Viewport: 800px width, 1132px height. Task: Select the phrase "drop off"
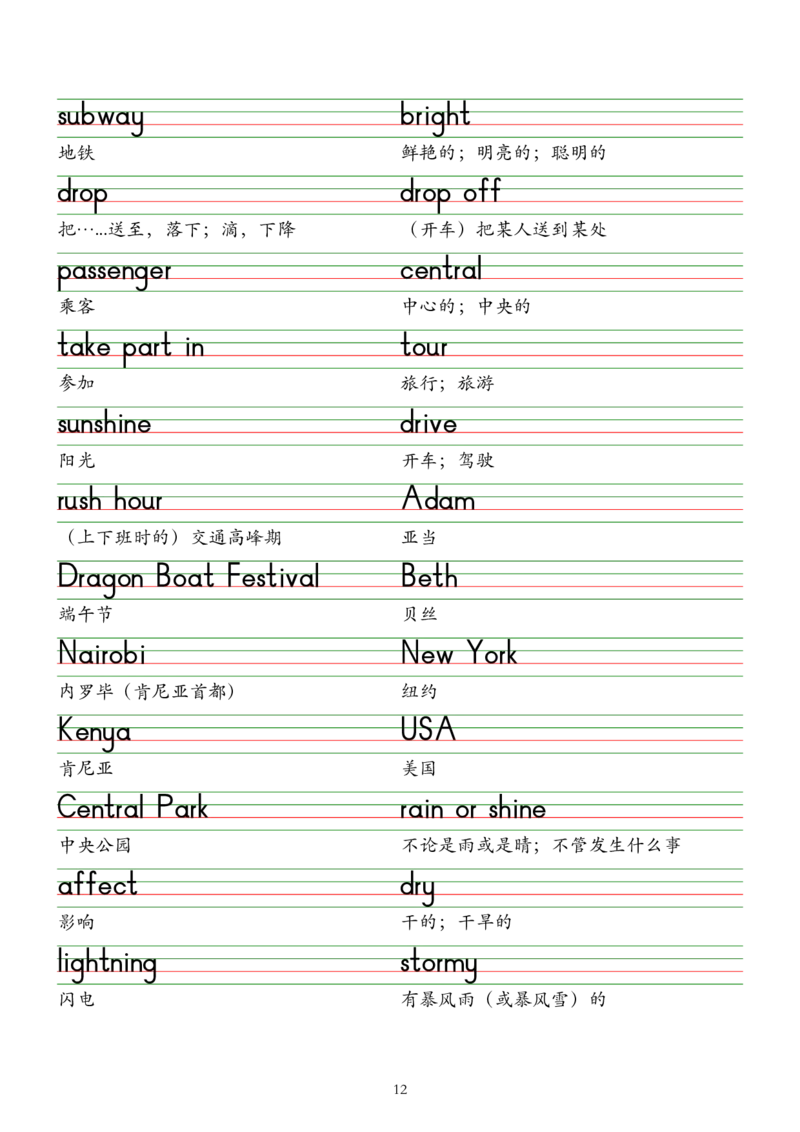[451, 192]
